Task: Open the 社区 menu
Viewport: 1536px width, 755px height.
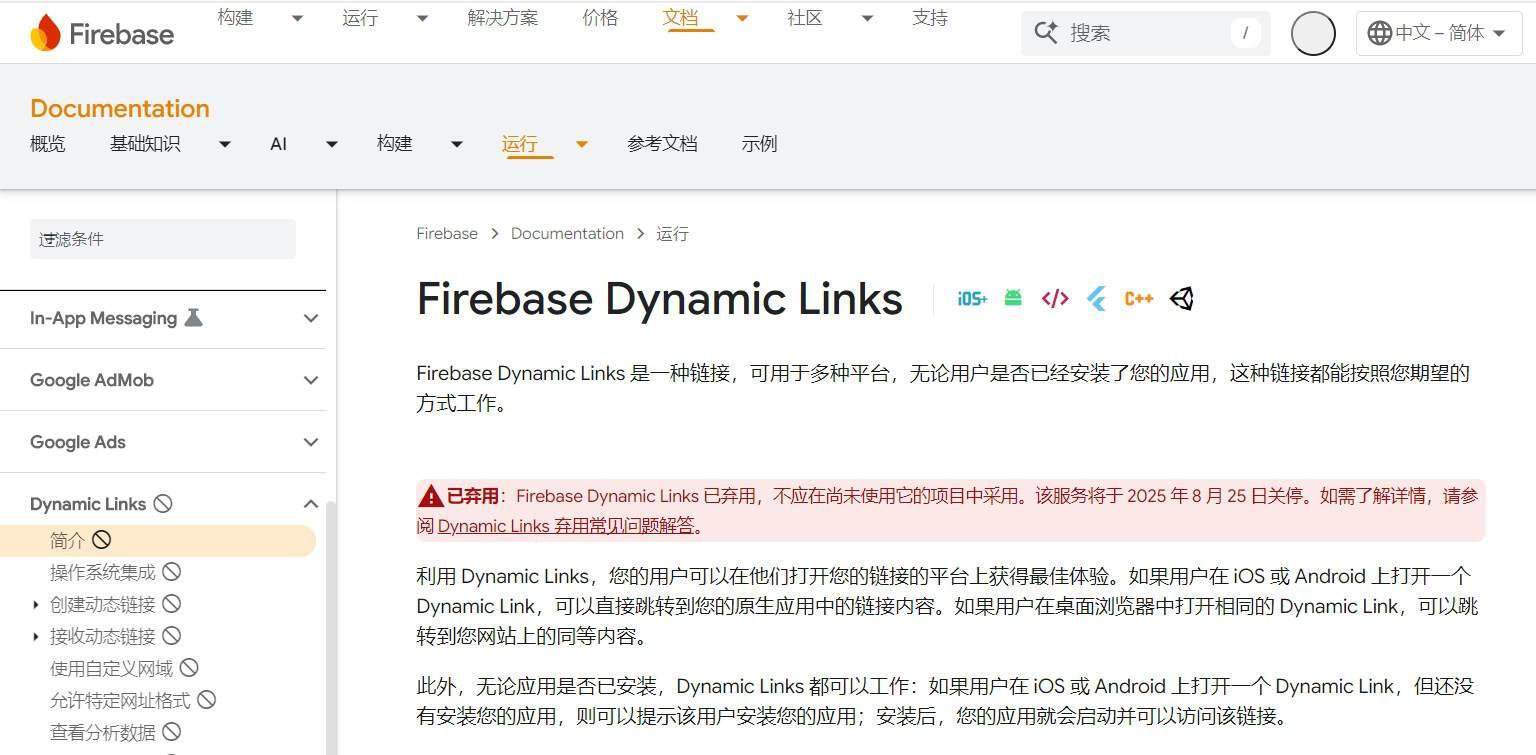Action: click(x=804, y=17)
